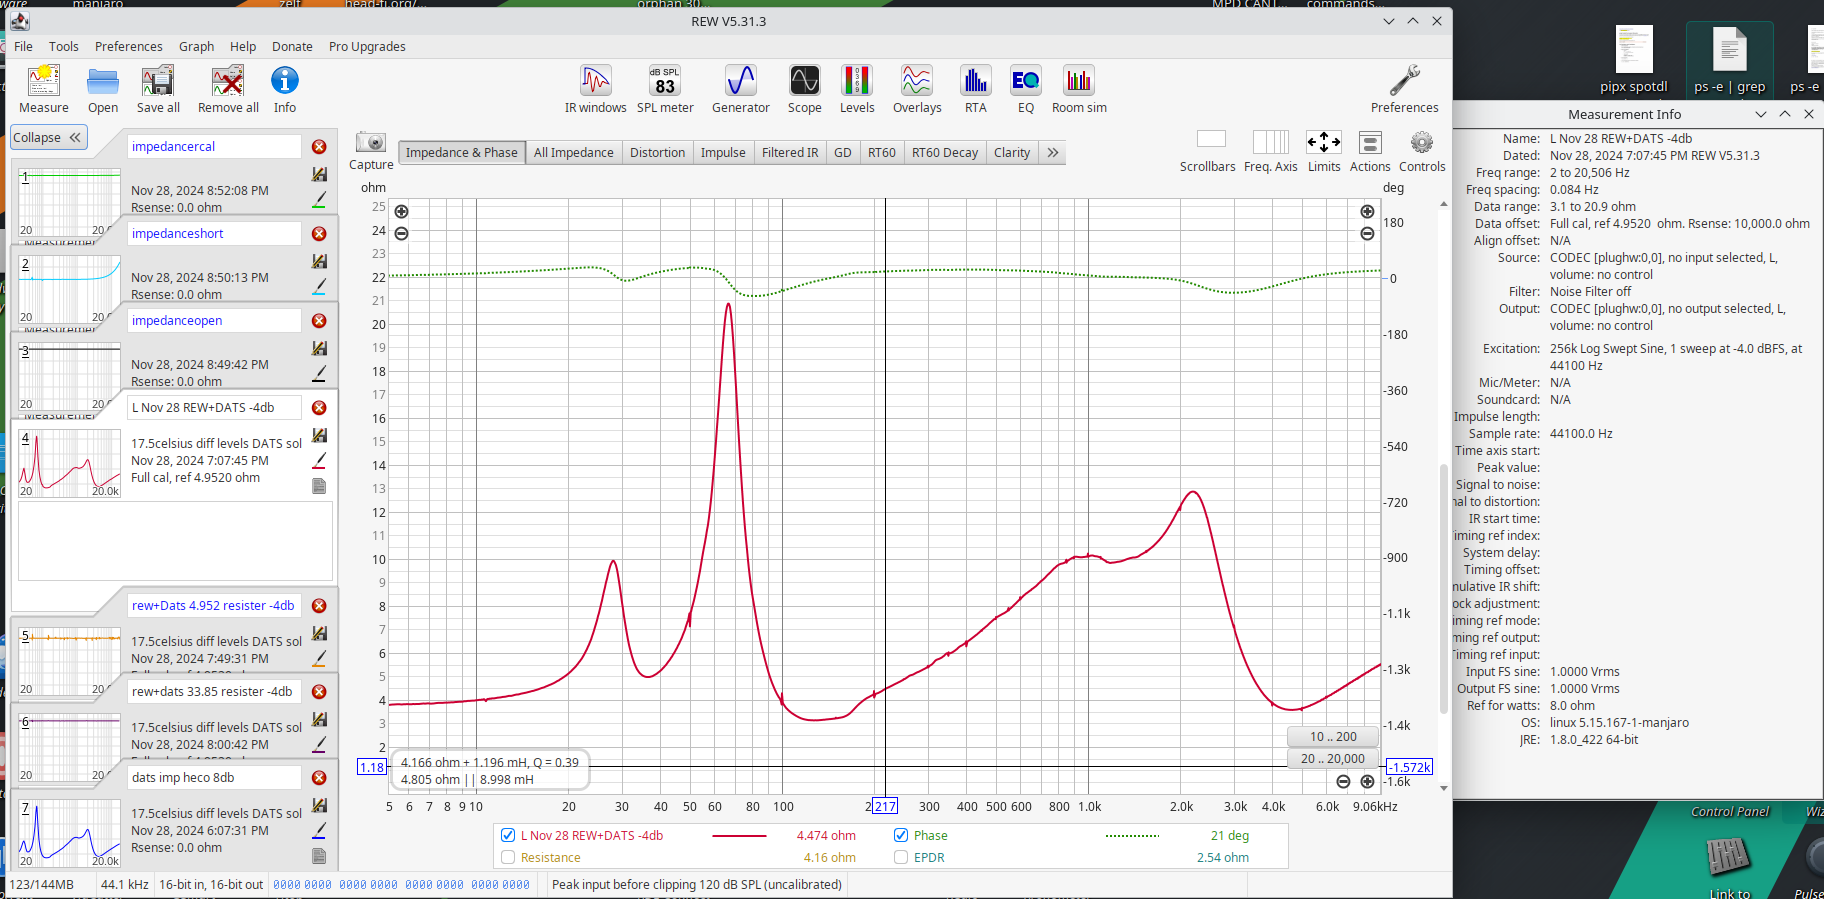Open the Tools menu
This screenshot has height=899, width=1824.
[x=63, y=46]
